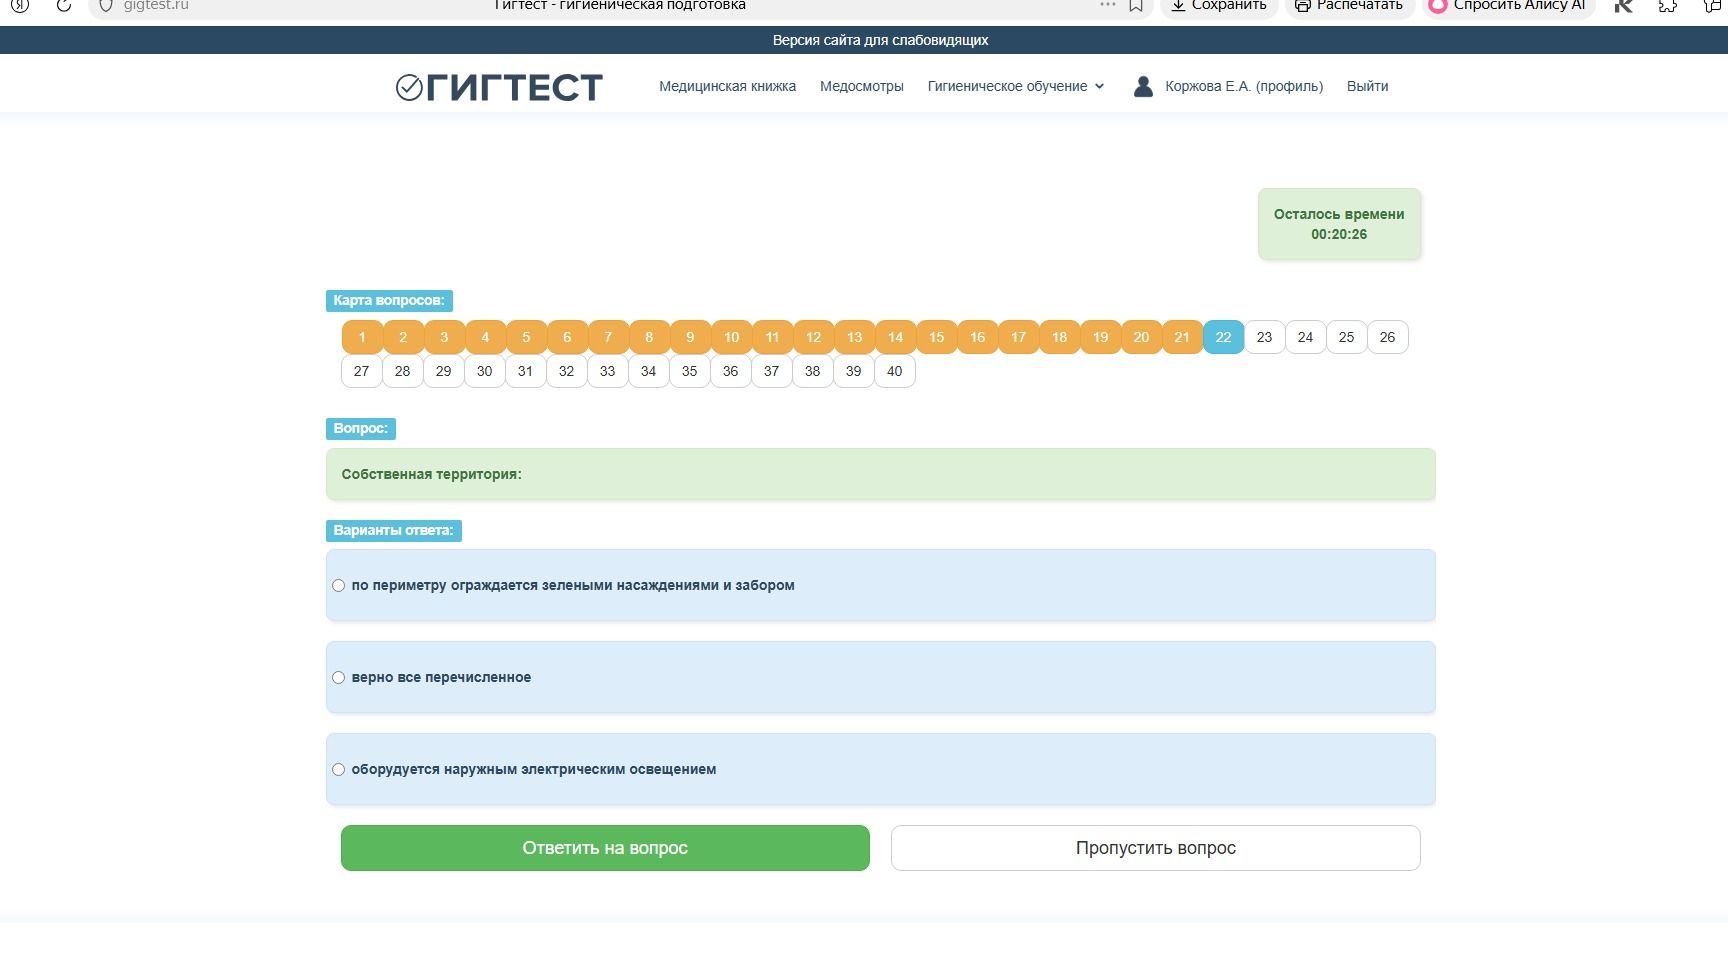The width and height of the screenshot is (1728, 972).
Task: Open the Медицинская книжка menu item
Action: (x=727, y=87)
